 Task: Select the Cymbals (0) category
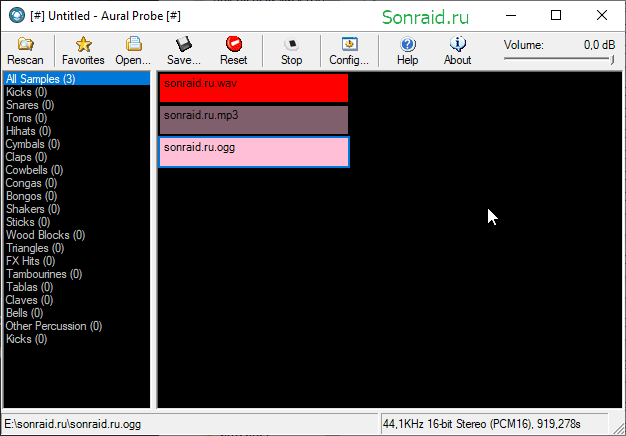point(77,144)
